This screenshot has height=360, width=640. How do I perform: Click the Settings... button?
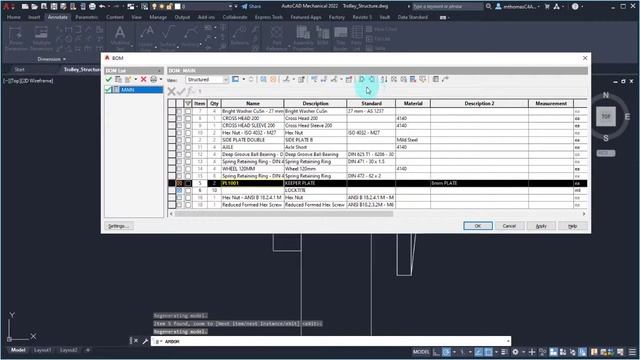tap(118, 226)
